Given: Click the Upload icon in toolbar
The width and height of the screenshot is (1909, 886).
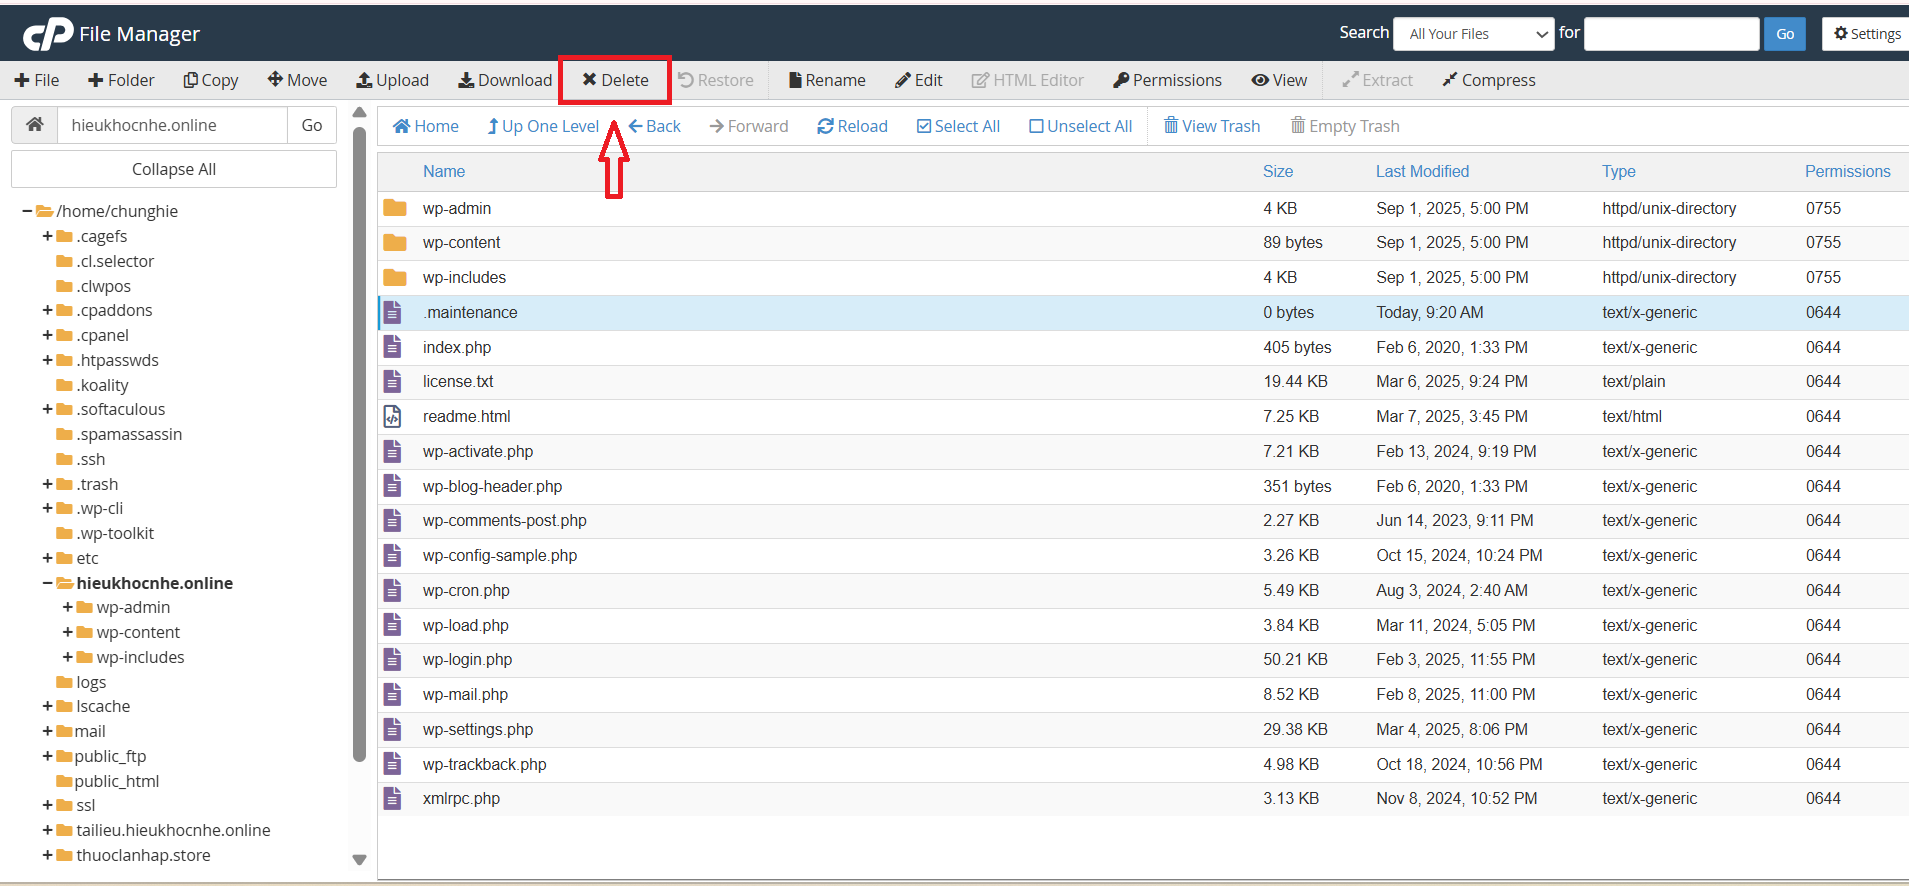Looking at the screenshot, I should point(364,80).
